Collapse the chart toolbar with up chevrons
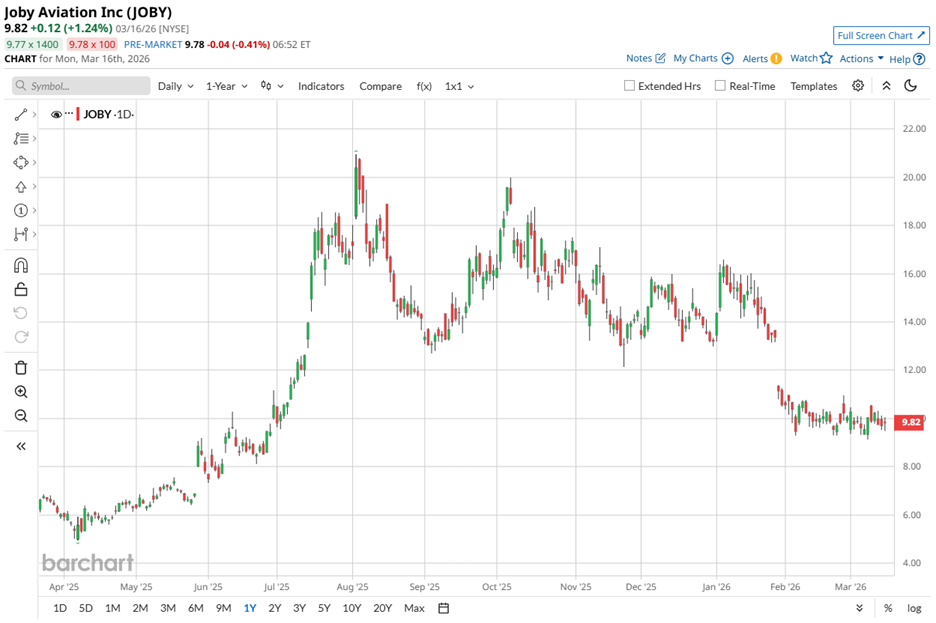 pyautogui.click(x=886, y=86)
